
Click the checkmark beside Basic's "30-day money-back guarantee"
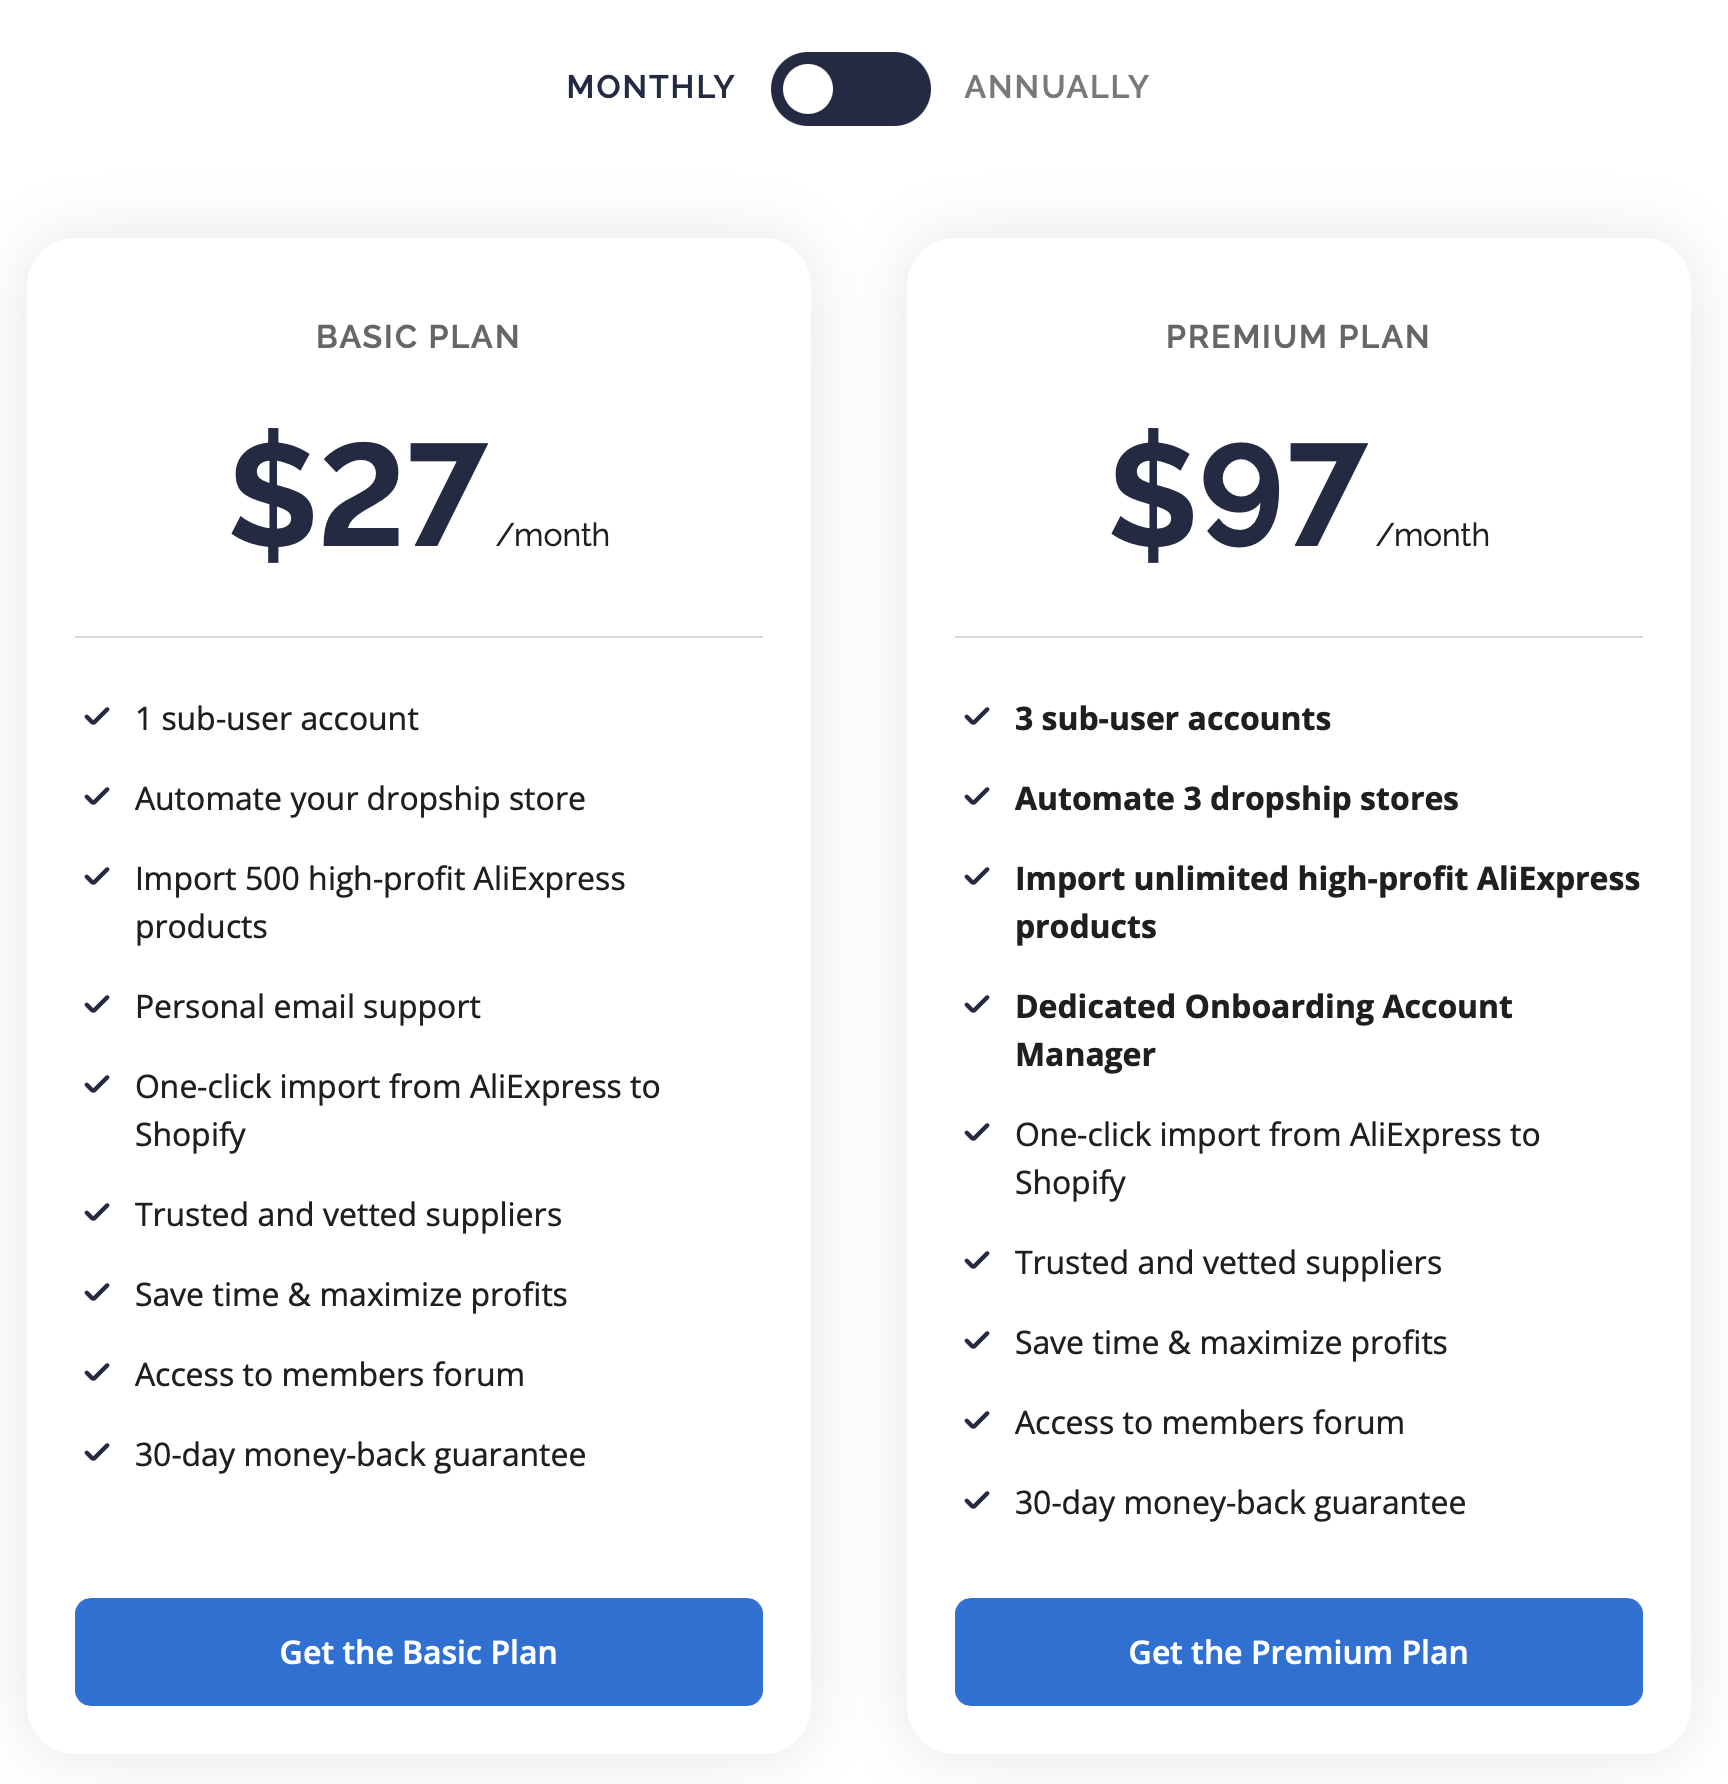[x=98, y=1453]
